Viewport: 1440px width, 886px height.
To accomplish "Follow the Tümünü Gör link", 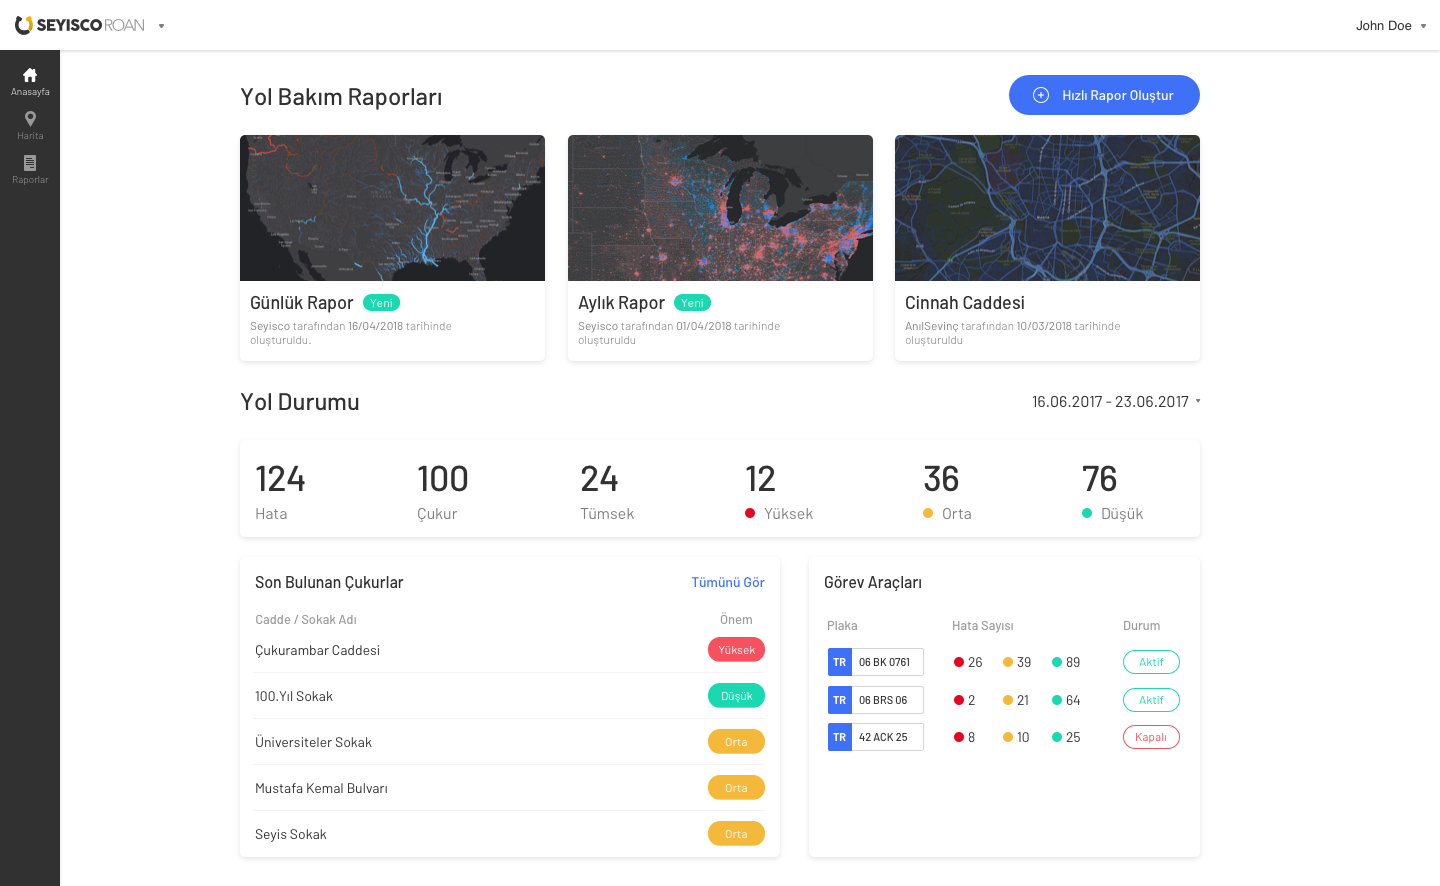I will pos(728,582).
